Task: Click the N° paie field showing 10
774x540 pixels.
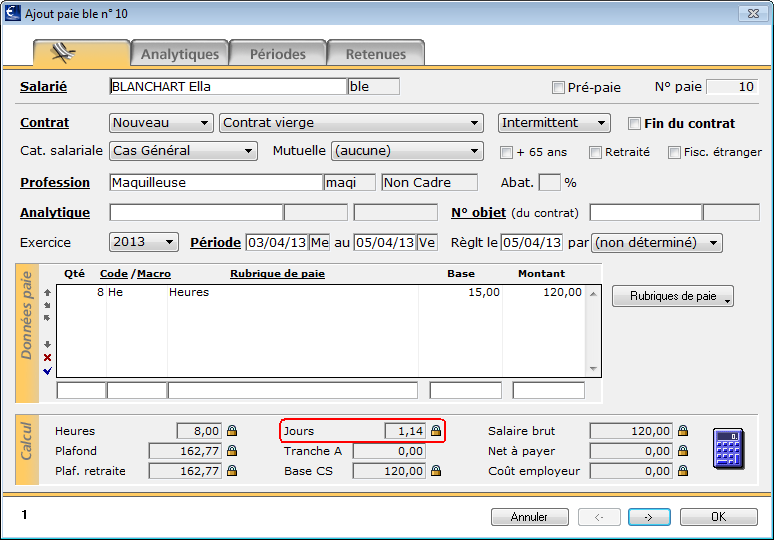Action: (x=732, y=87)
